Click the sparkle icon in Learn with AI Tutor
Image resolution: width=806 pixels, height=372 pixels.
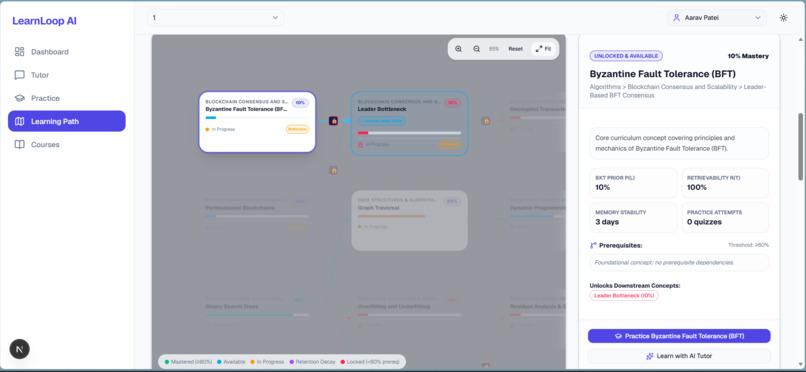[650, 356]
